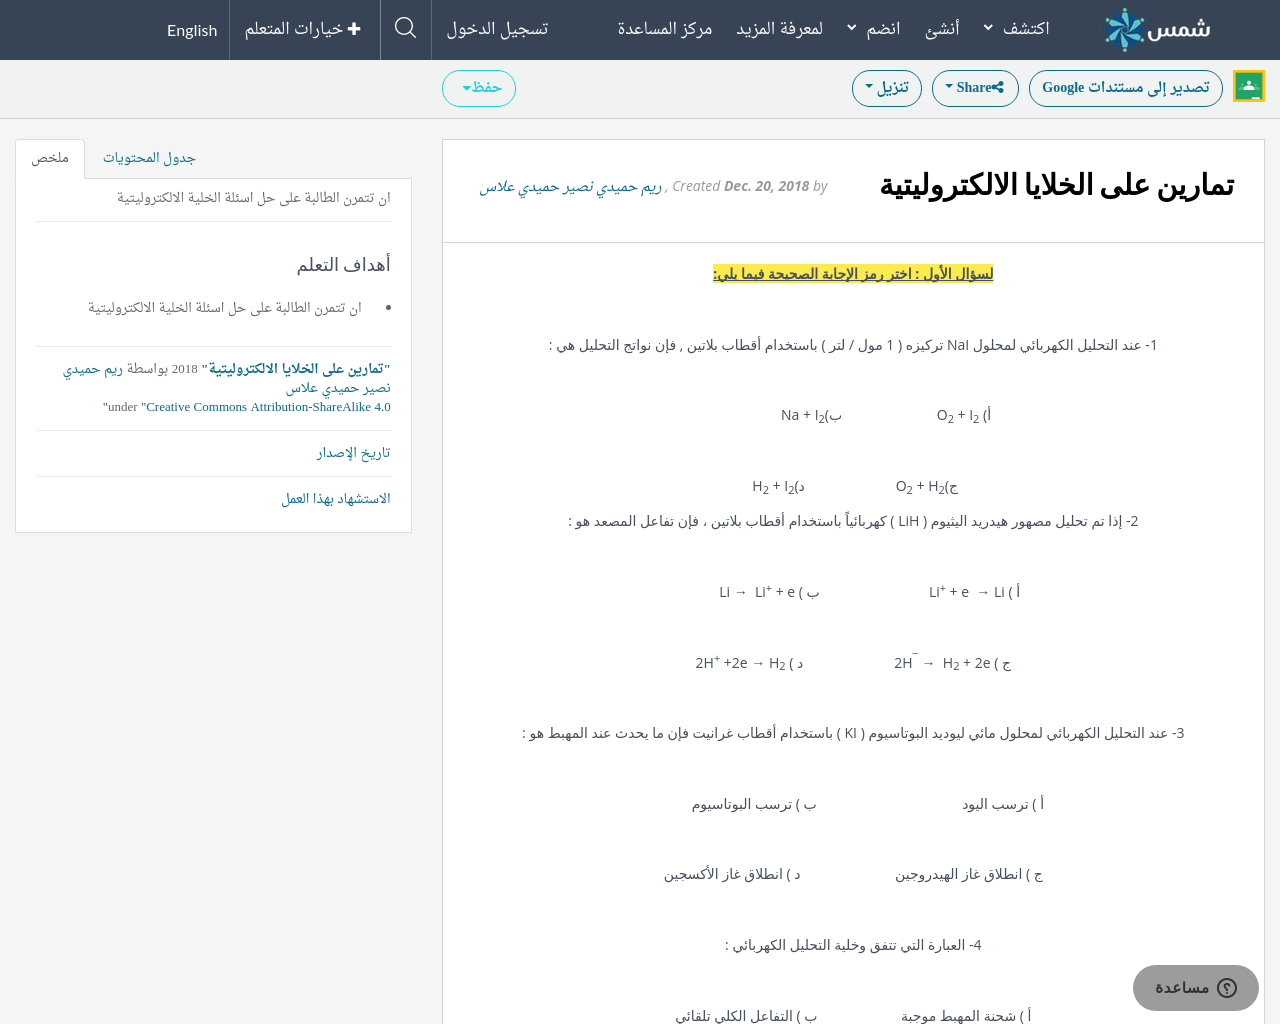Click the أهداف التعلم heading
The height and width of the screenshot is (1024, 1280).
coord(344,264)
